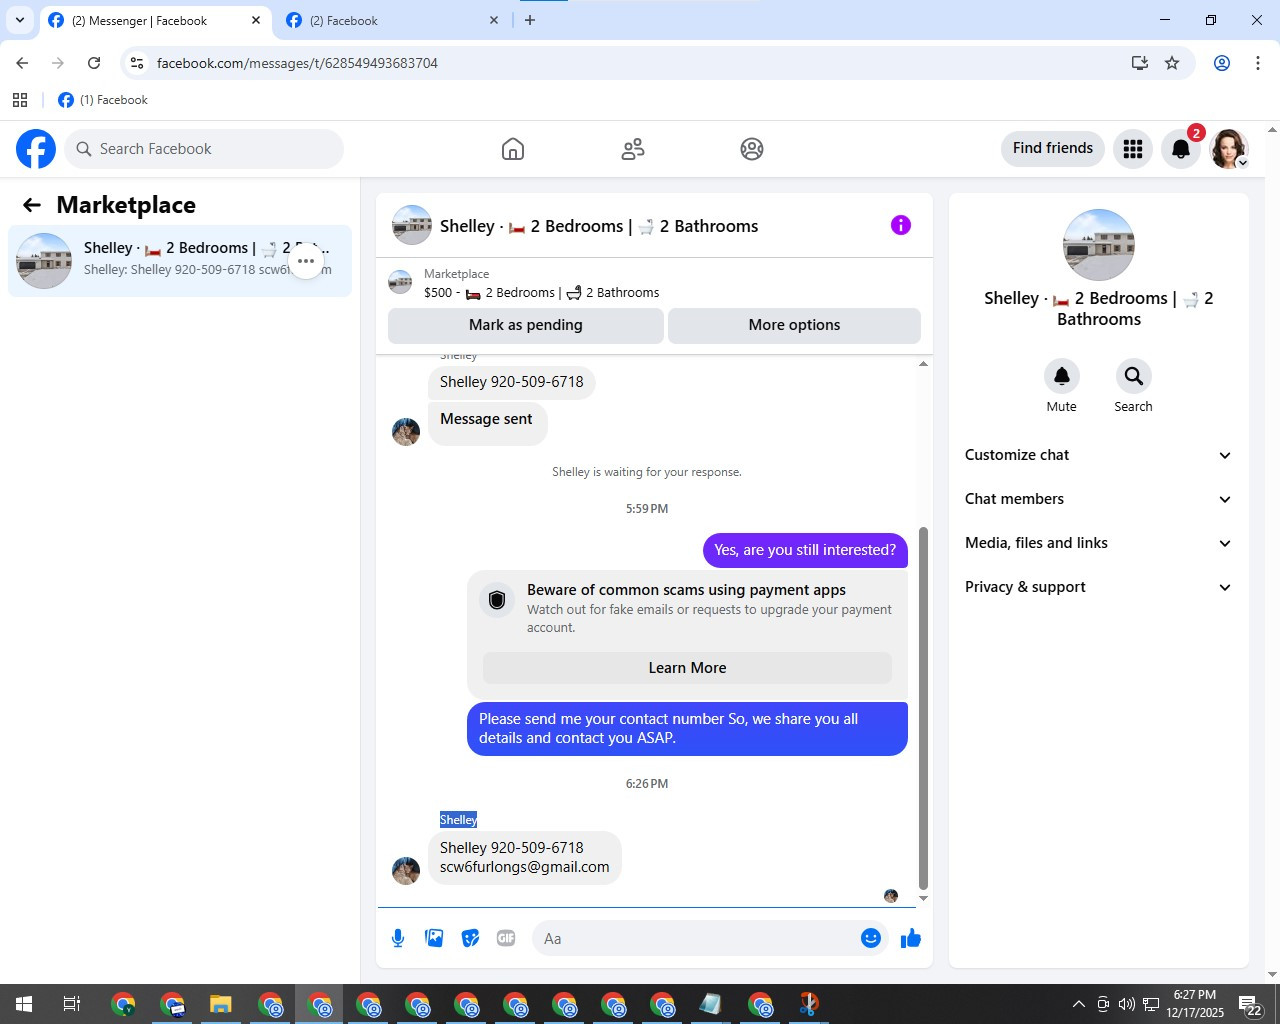
Task: Expand Privacy & support section
Action: pyautogui.click(x=1098, y=587)
